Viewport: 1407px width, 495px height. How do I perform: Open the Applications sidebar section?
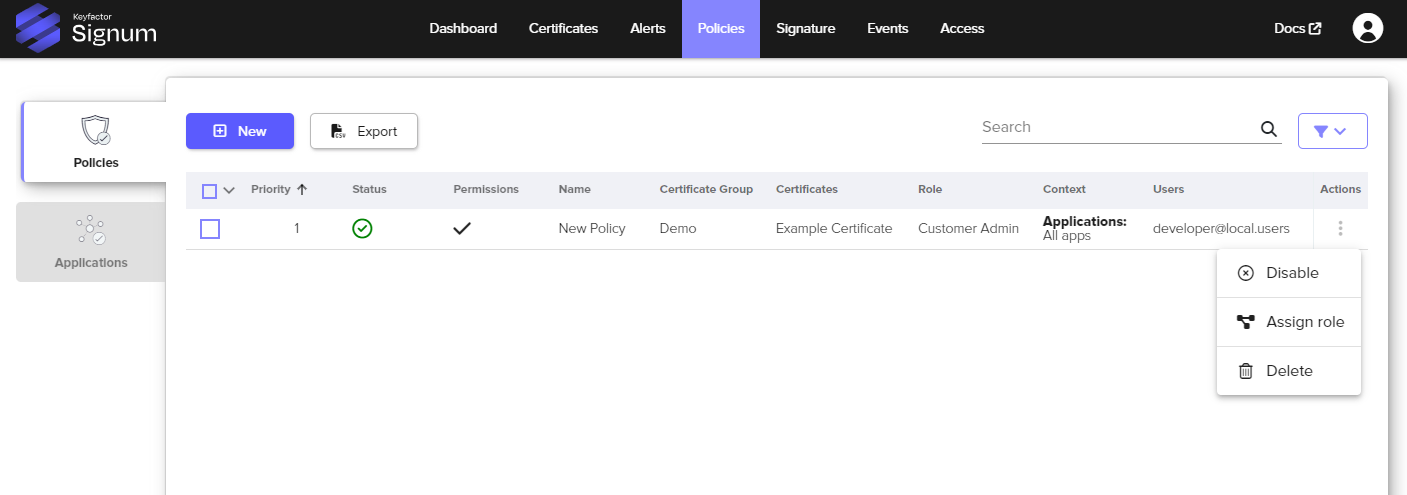(91, 242)
